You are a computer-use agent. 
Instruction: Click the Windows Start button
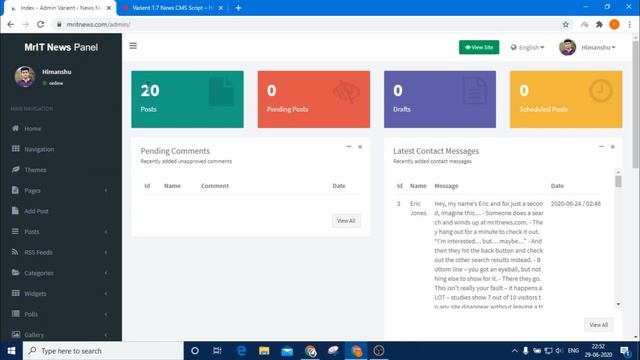[11, 351]
